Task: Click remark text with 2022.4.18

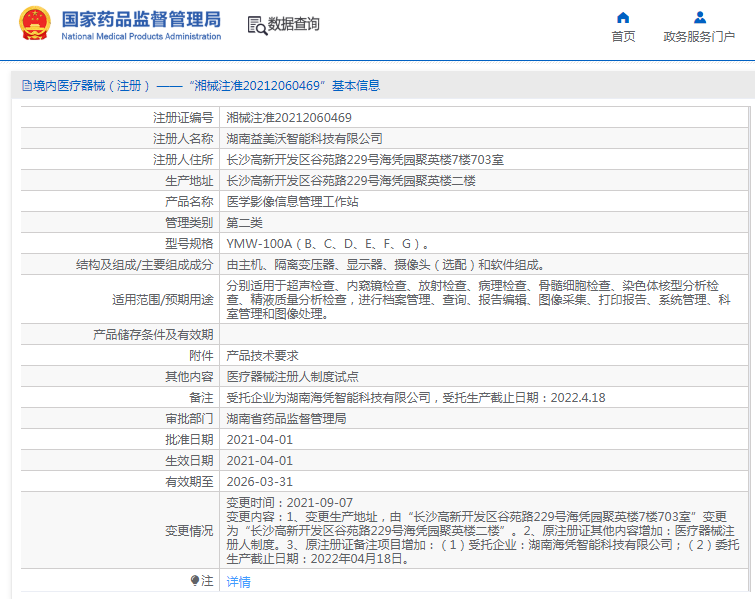Action: click(x=416, y=398)
